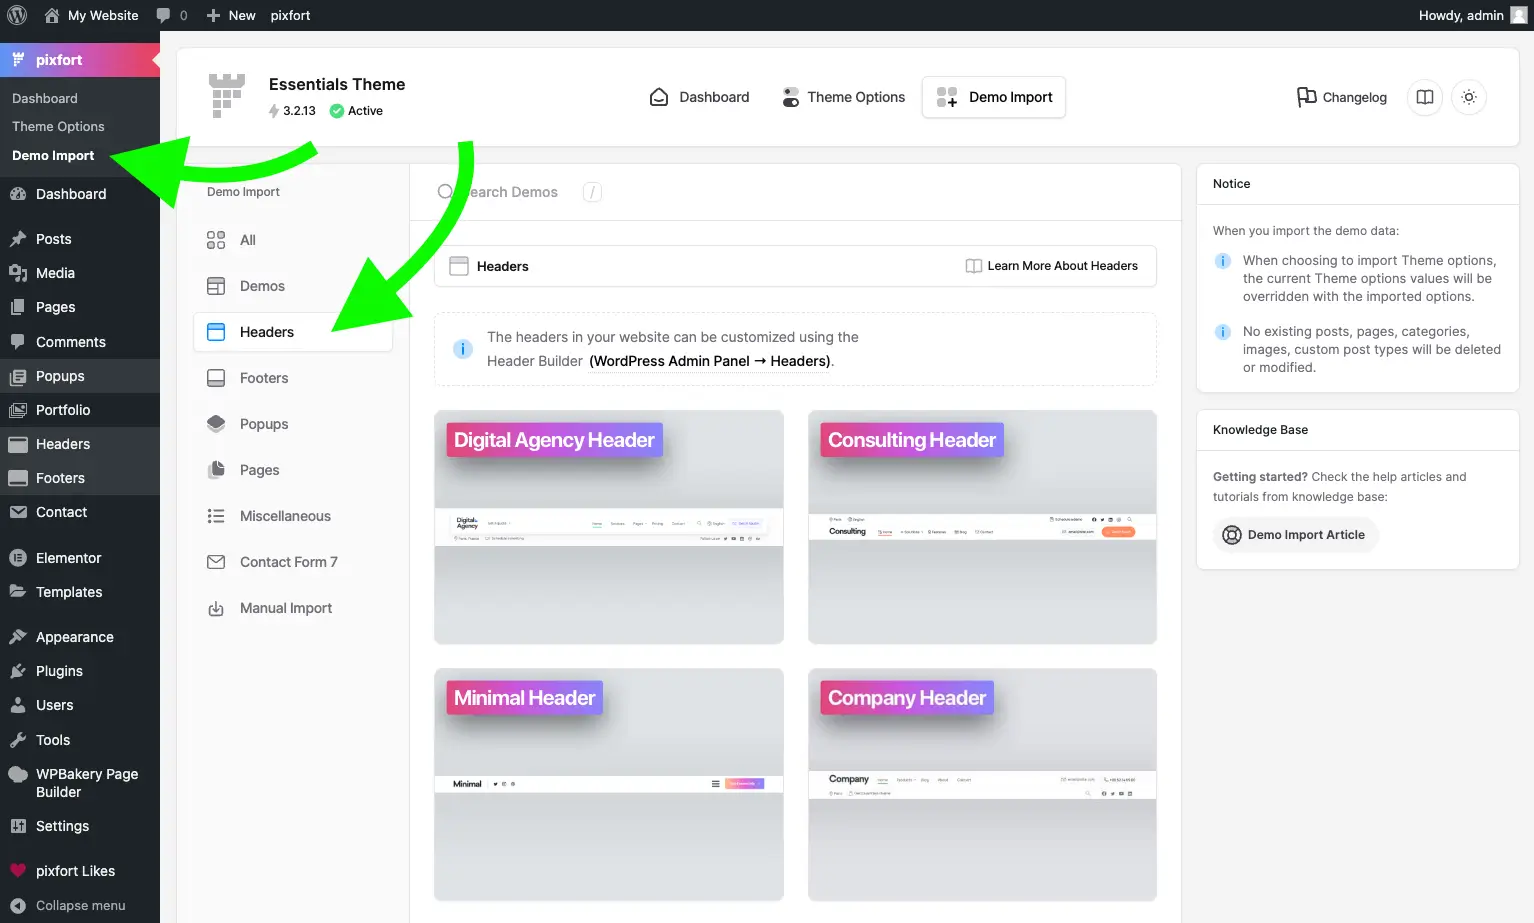Select the Popups demo category

tap(263, 424)
